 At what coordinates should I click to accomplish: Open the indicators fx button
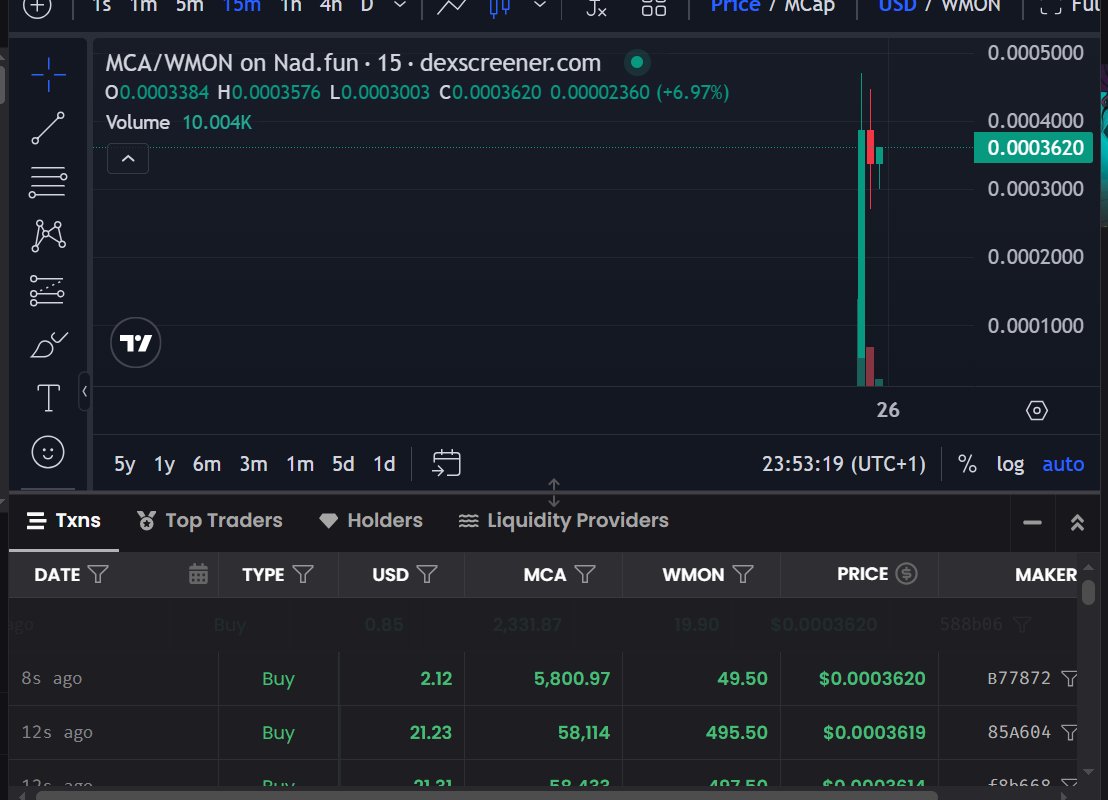[x=596, y=7]
